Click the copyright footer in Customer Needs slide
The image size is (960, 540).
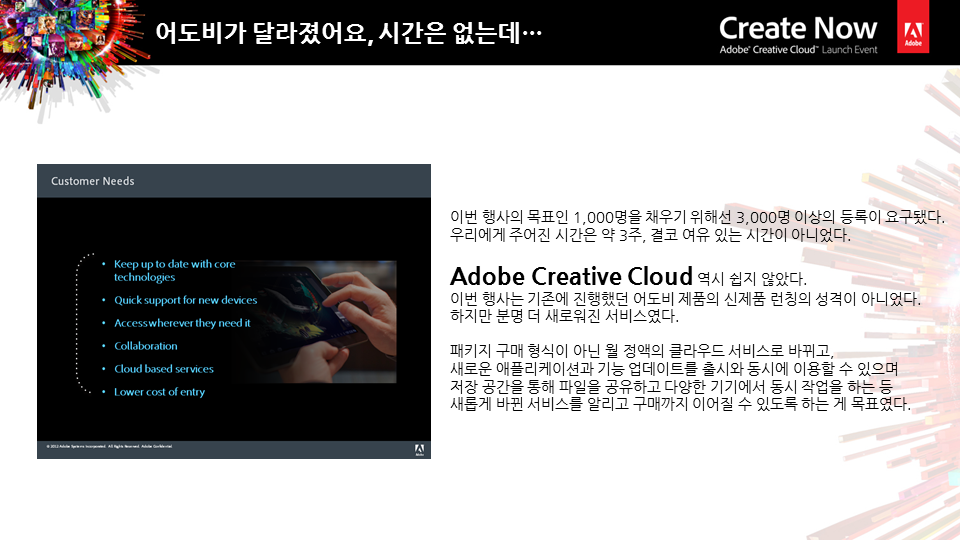110,446
